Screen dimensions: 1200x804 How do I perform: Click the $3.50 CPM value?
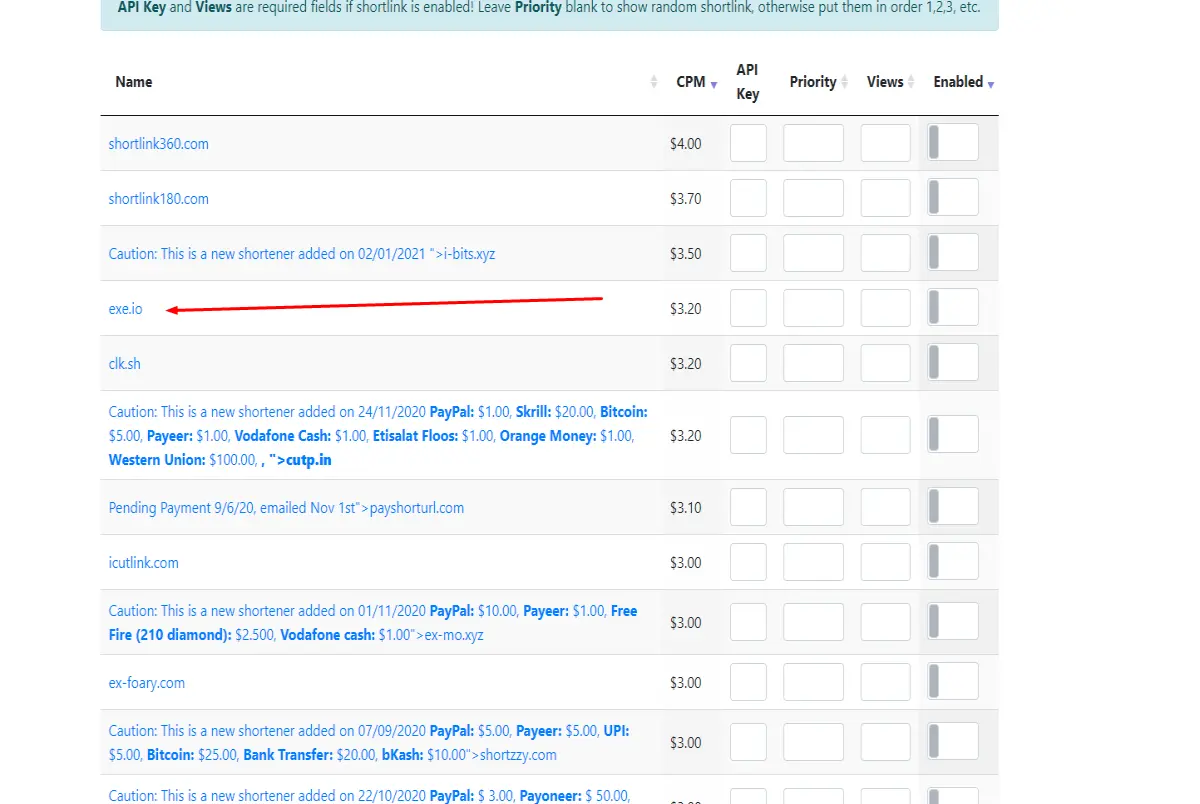(686, 254)
